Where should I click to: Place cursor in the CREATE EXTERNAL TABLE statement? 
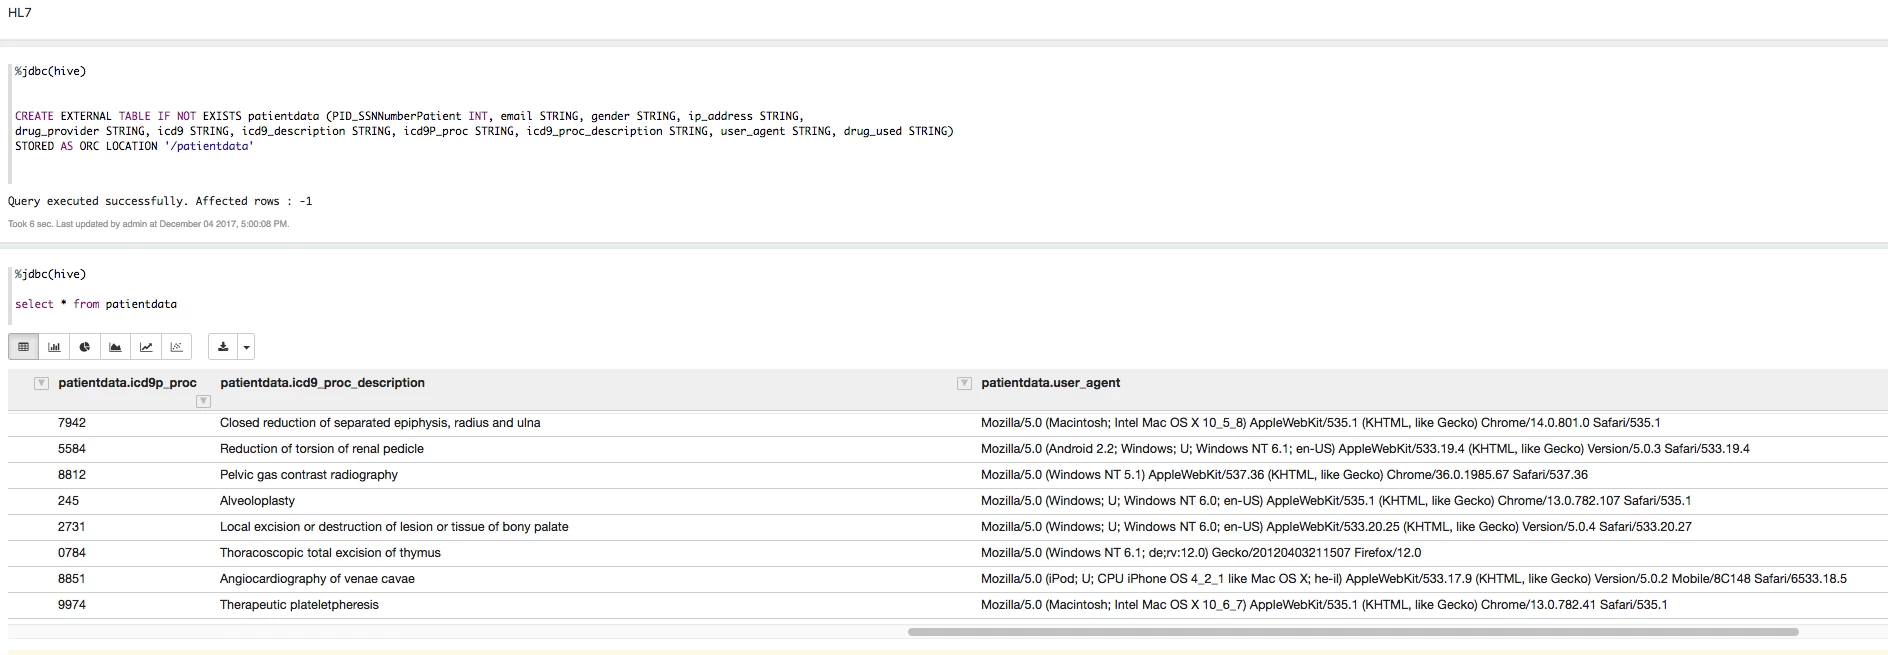coord(484,131)
